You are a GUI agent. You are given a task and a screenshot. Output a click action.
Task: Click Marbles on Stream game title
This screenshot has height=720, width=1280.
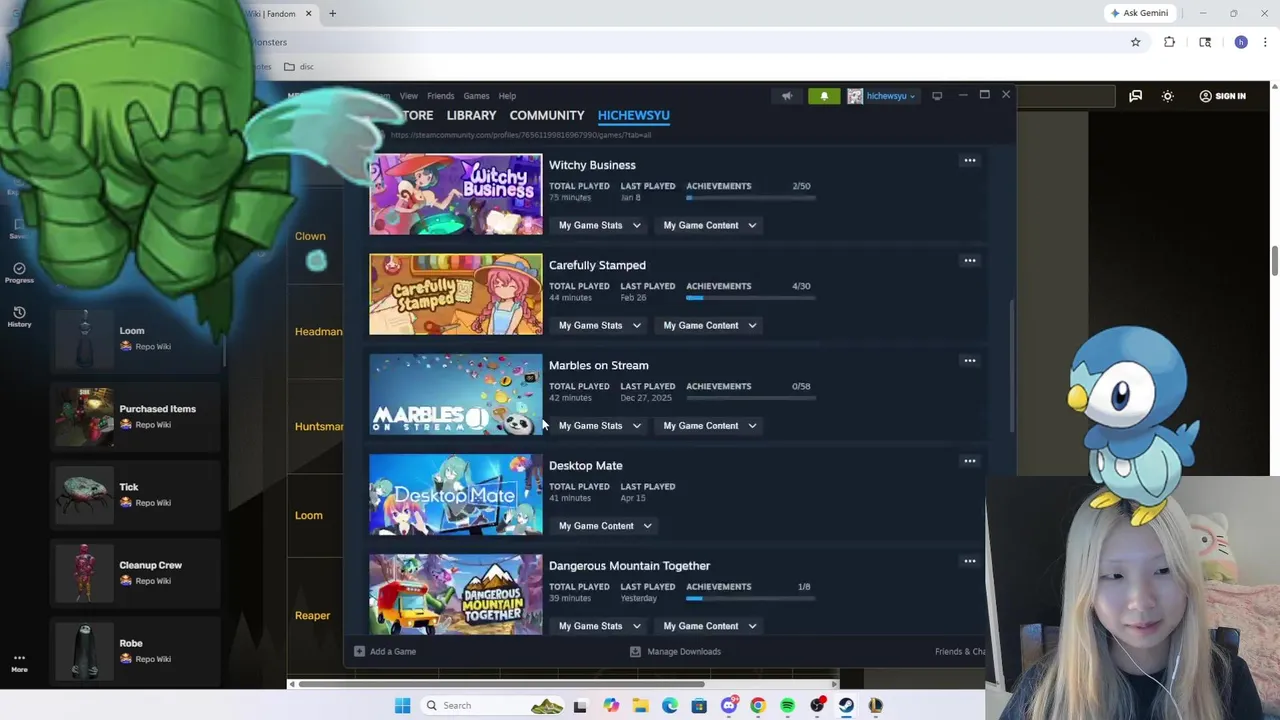point(598,365)
